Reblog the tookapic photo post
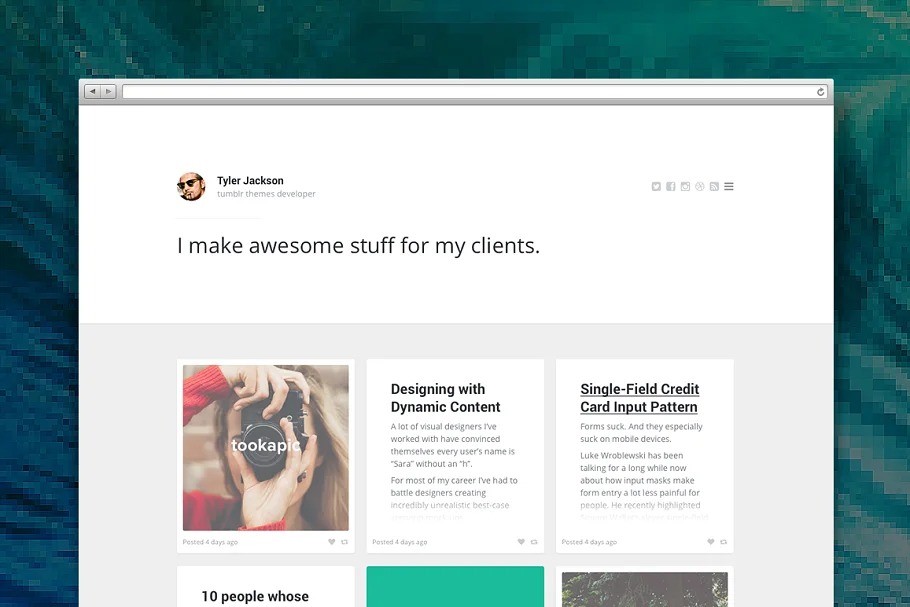 click(344, 542)
